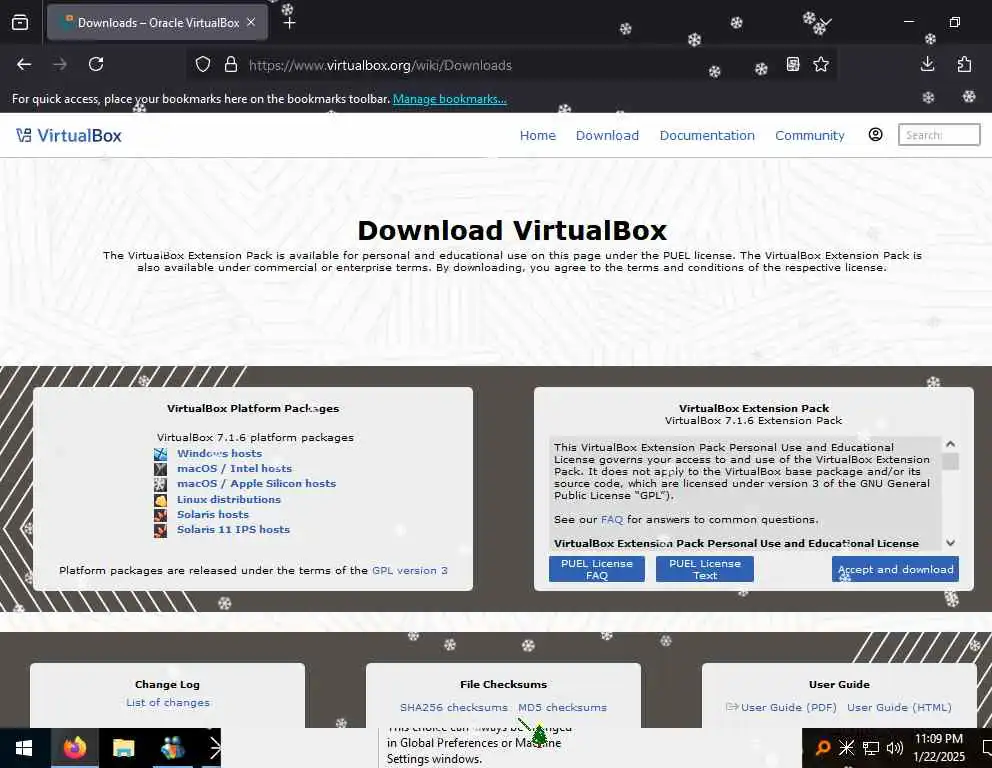992x768 pixels.
Task: Click the Accept and download button
Action: tap(895, 569)
